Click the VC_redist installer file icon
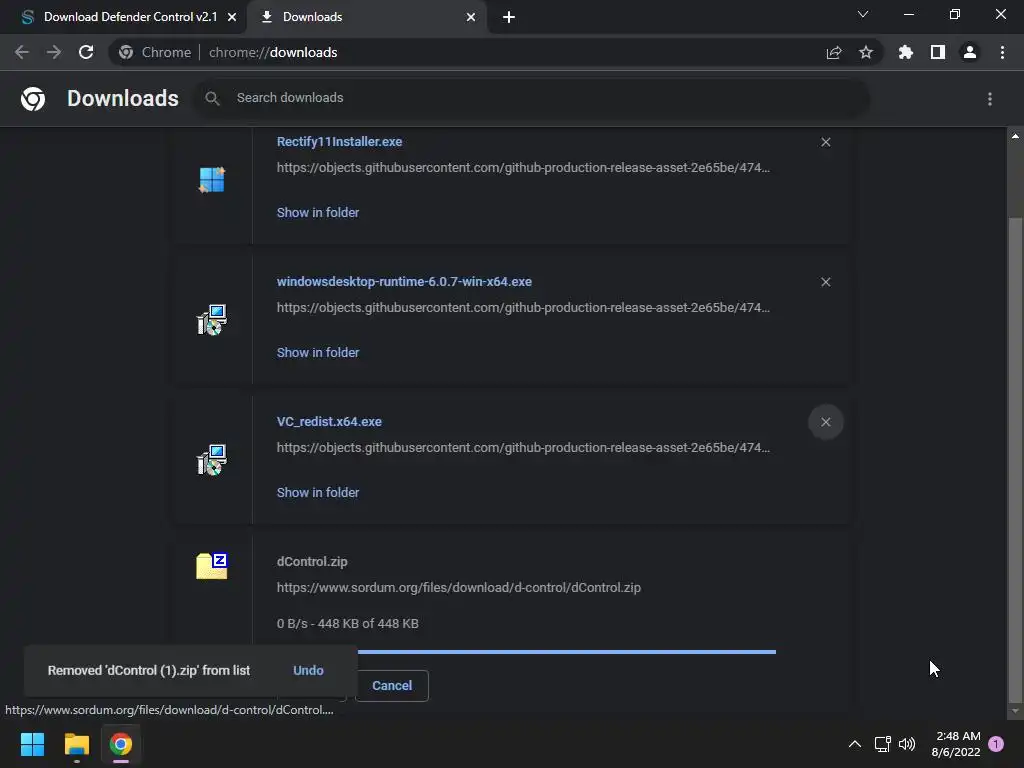 [212, 460]
